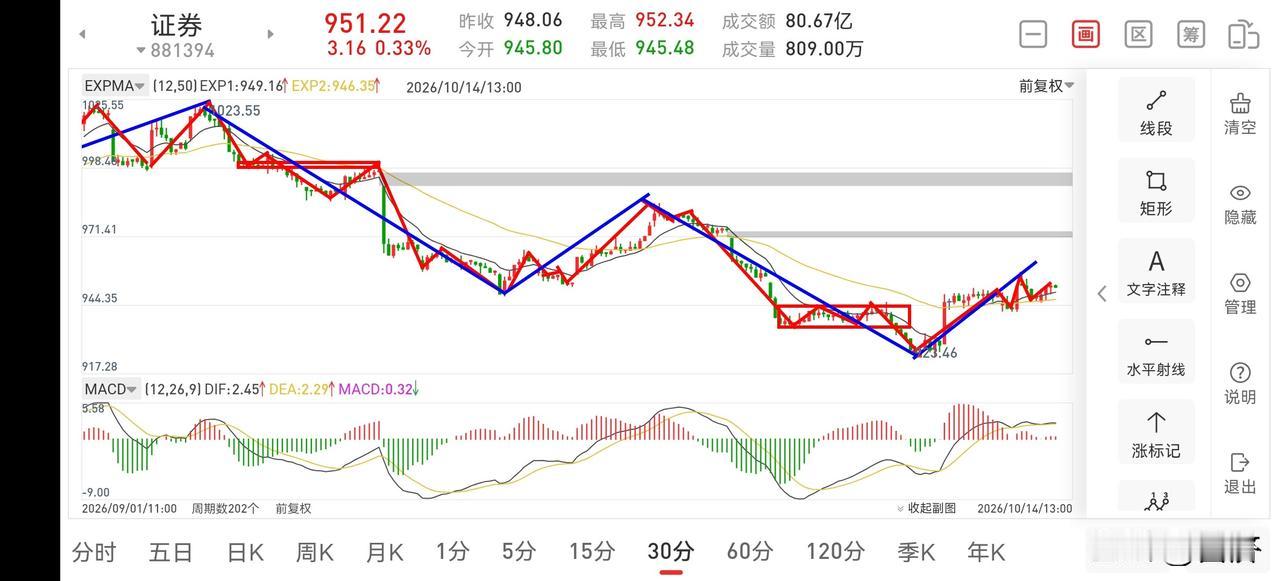Select the 线段 line segment drawing tool
The width and height of the screenshot is (1278, 581).
pos(1156,111)
